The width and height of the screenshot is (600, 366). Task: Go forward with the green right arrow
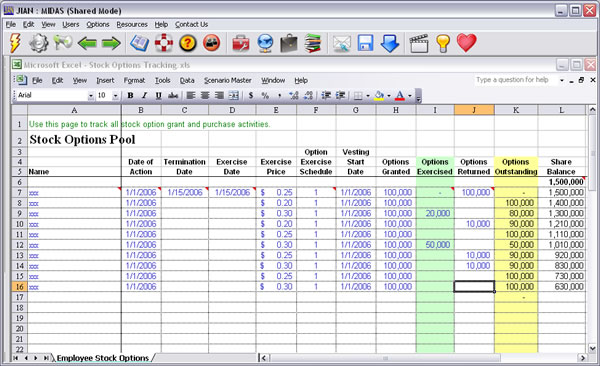tap(111, 43)
